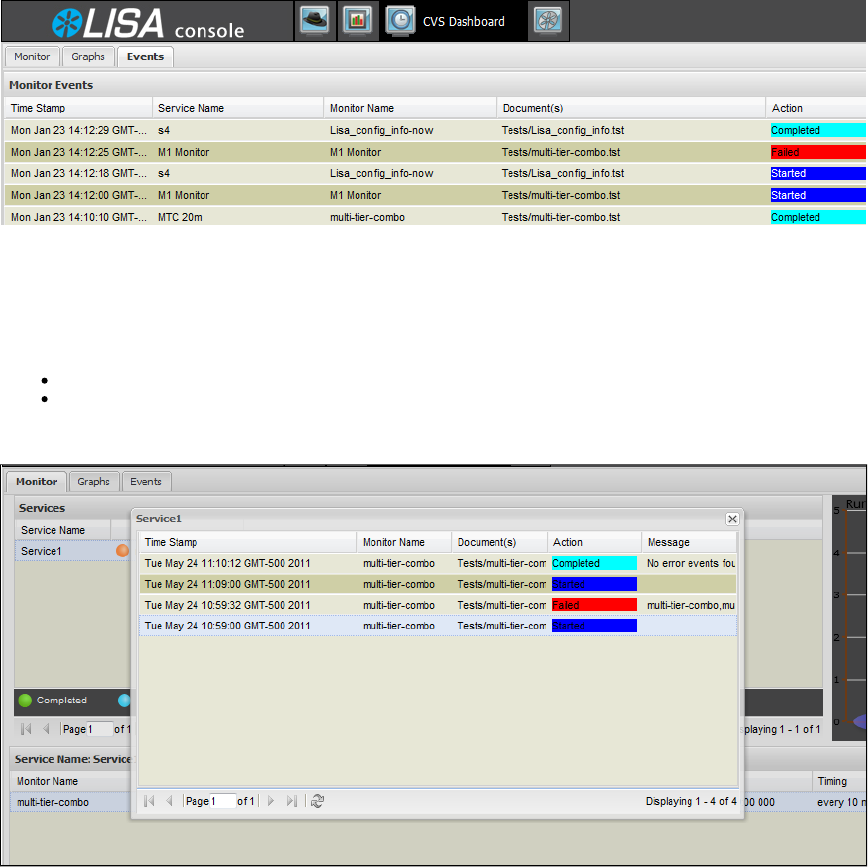Select the Monitor tab above Monitor Events
Viewport: 868px width, 867px height.
pos(32,56)
